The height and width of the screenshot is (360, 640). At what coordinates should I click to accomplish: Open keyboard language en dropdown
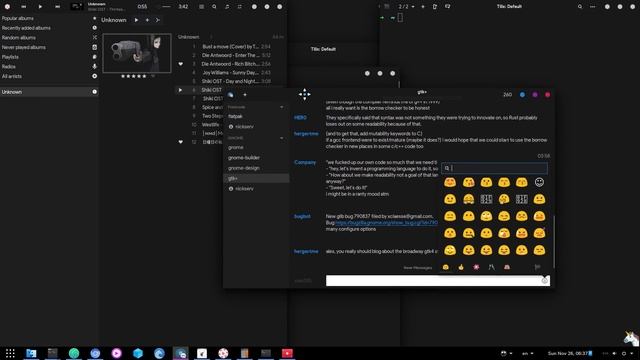click(x=528, y=353)
